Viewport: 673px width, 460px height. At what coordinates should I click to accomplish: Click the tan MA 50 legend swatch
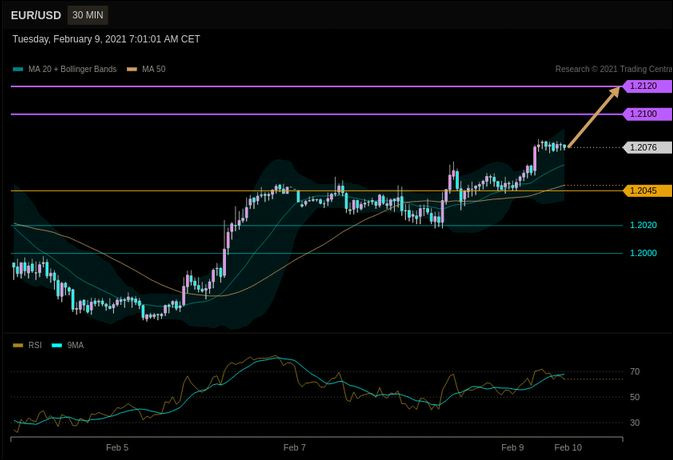click(132, 69)
